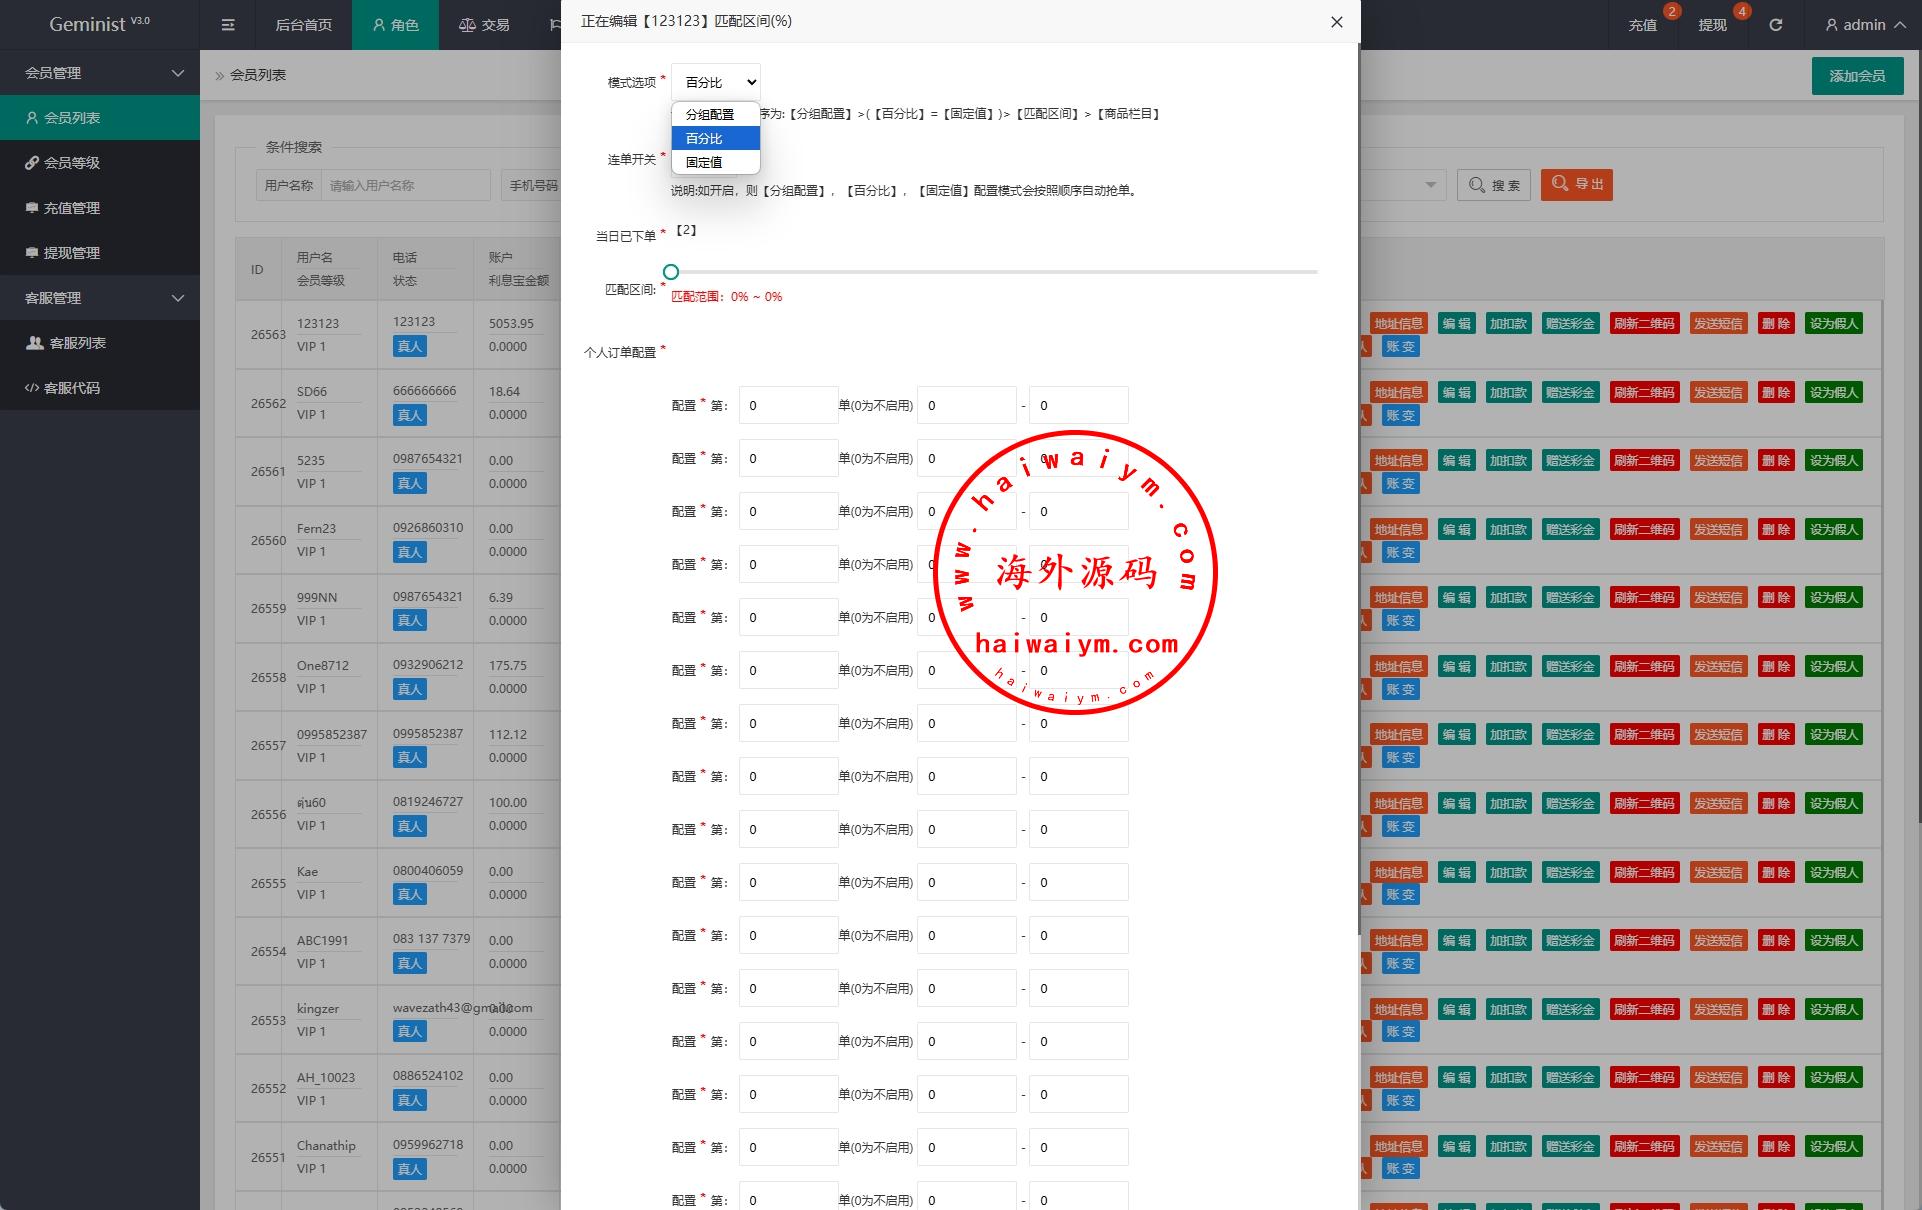
Task: Select 固定值 option in dropdown list
Action: [704, 162]
